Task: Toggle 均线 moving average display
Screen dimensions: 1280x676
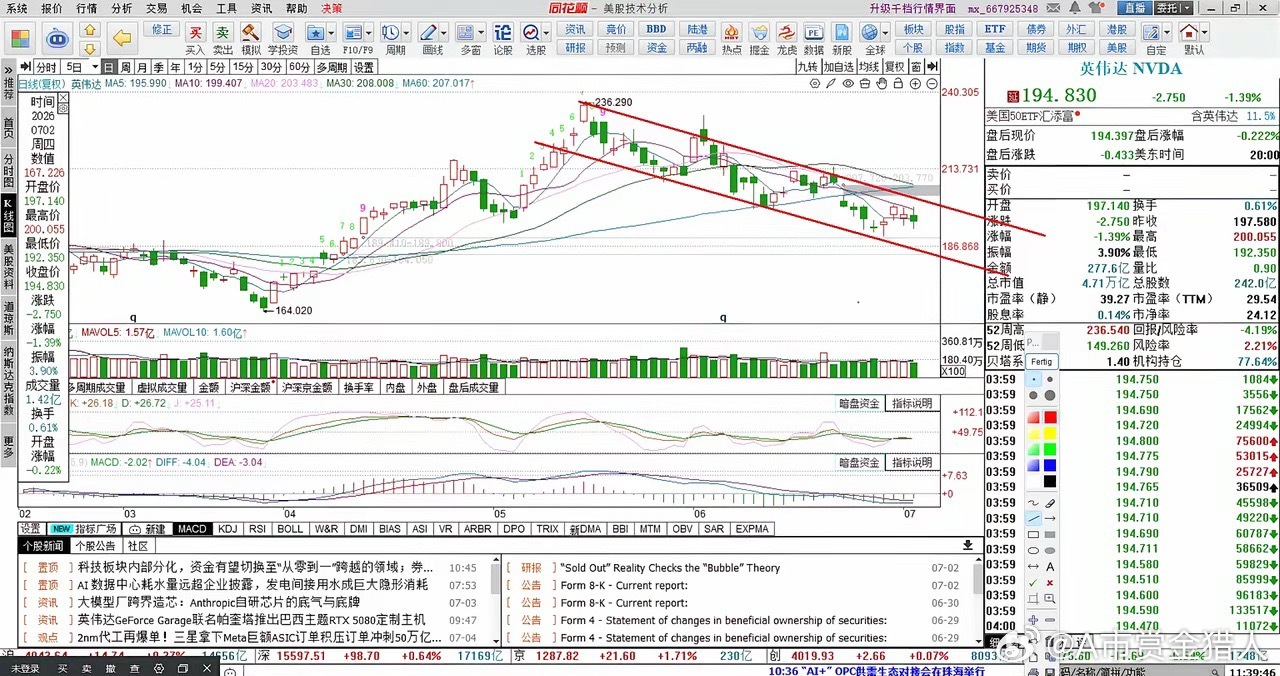Action: click(x=868, y=67)
